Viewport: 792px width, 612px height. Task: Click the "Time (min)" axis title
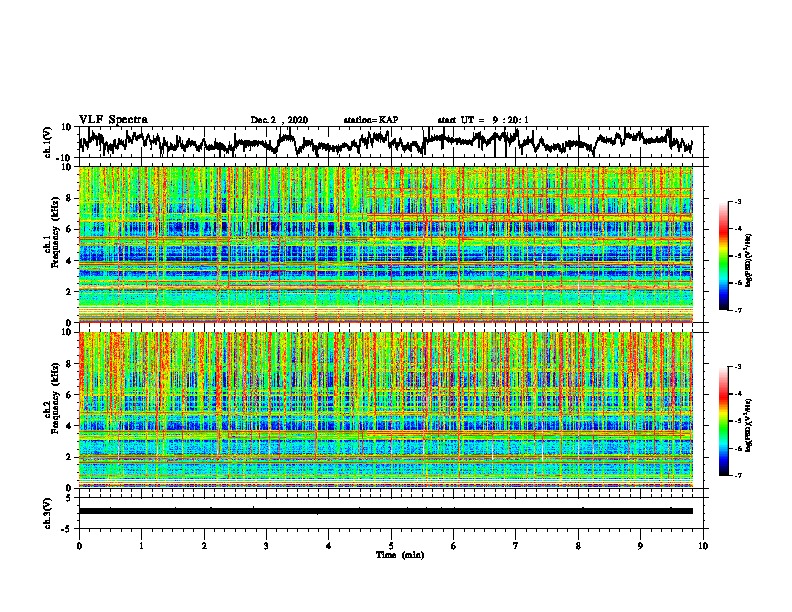(400, 555)
